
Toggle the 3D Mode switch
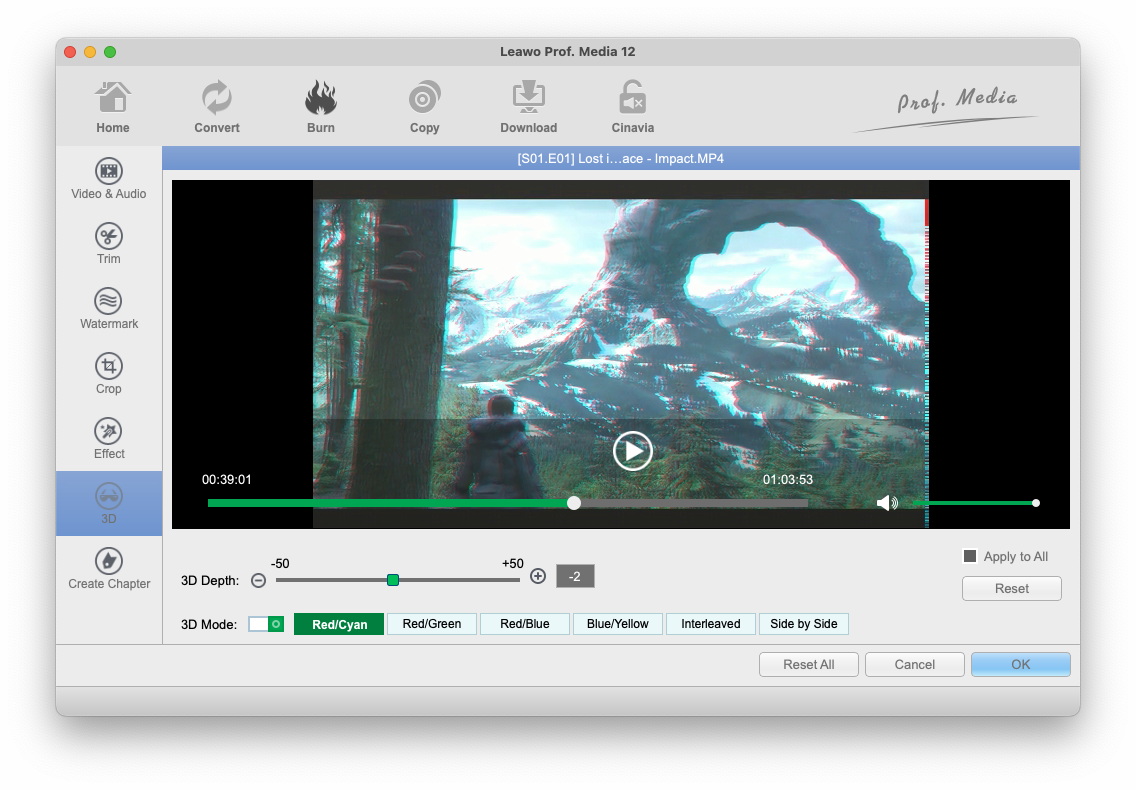pyautogui.click(x=266, y=624)
